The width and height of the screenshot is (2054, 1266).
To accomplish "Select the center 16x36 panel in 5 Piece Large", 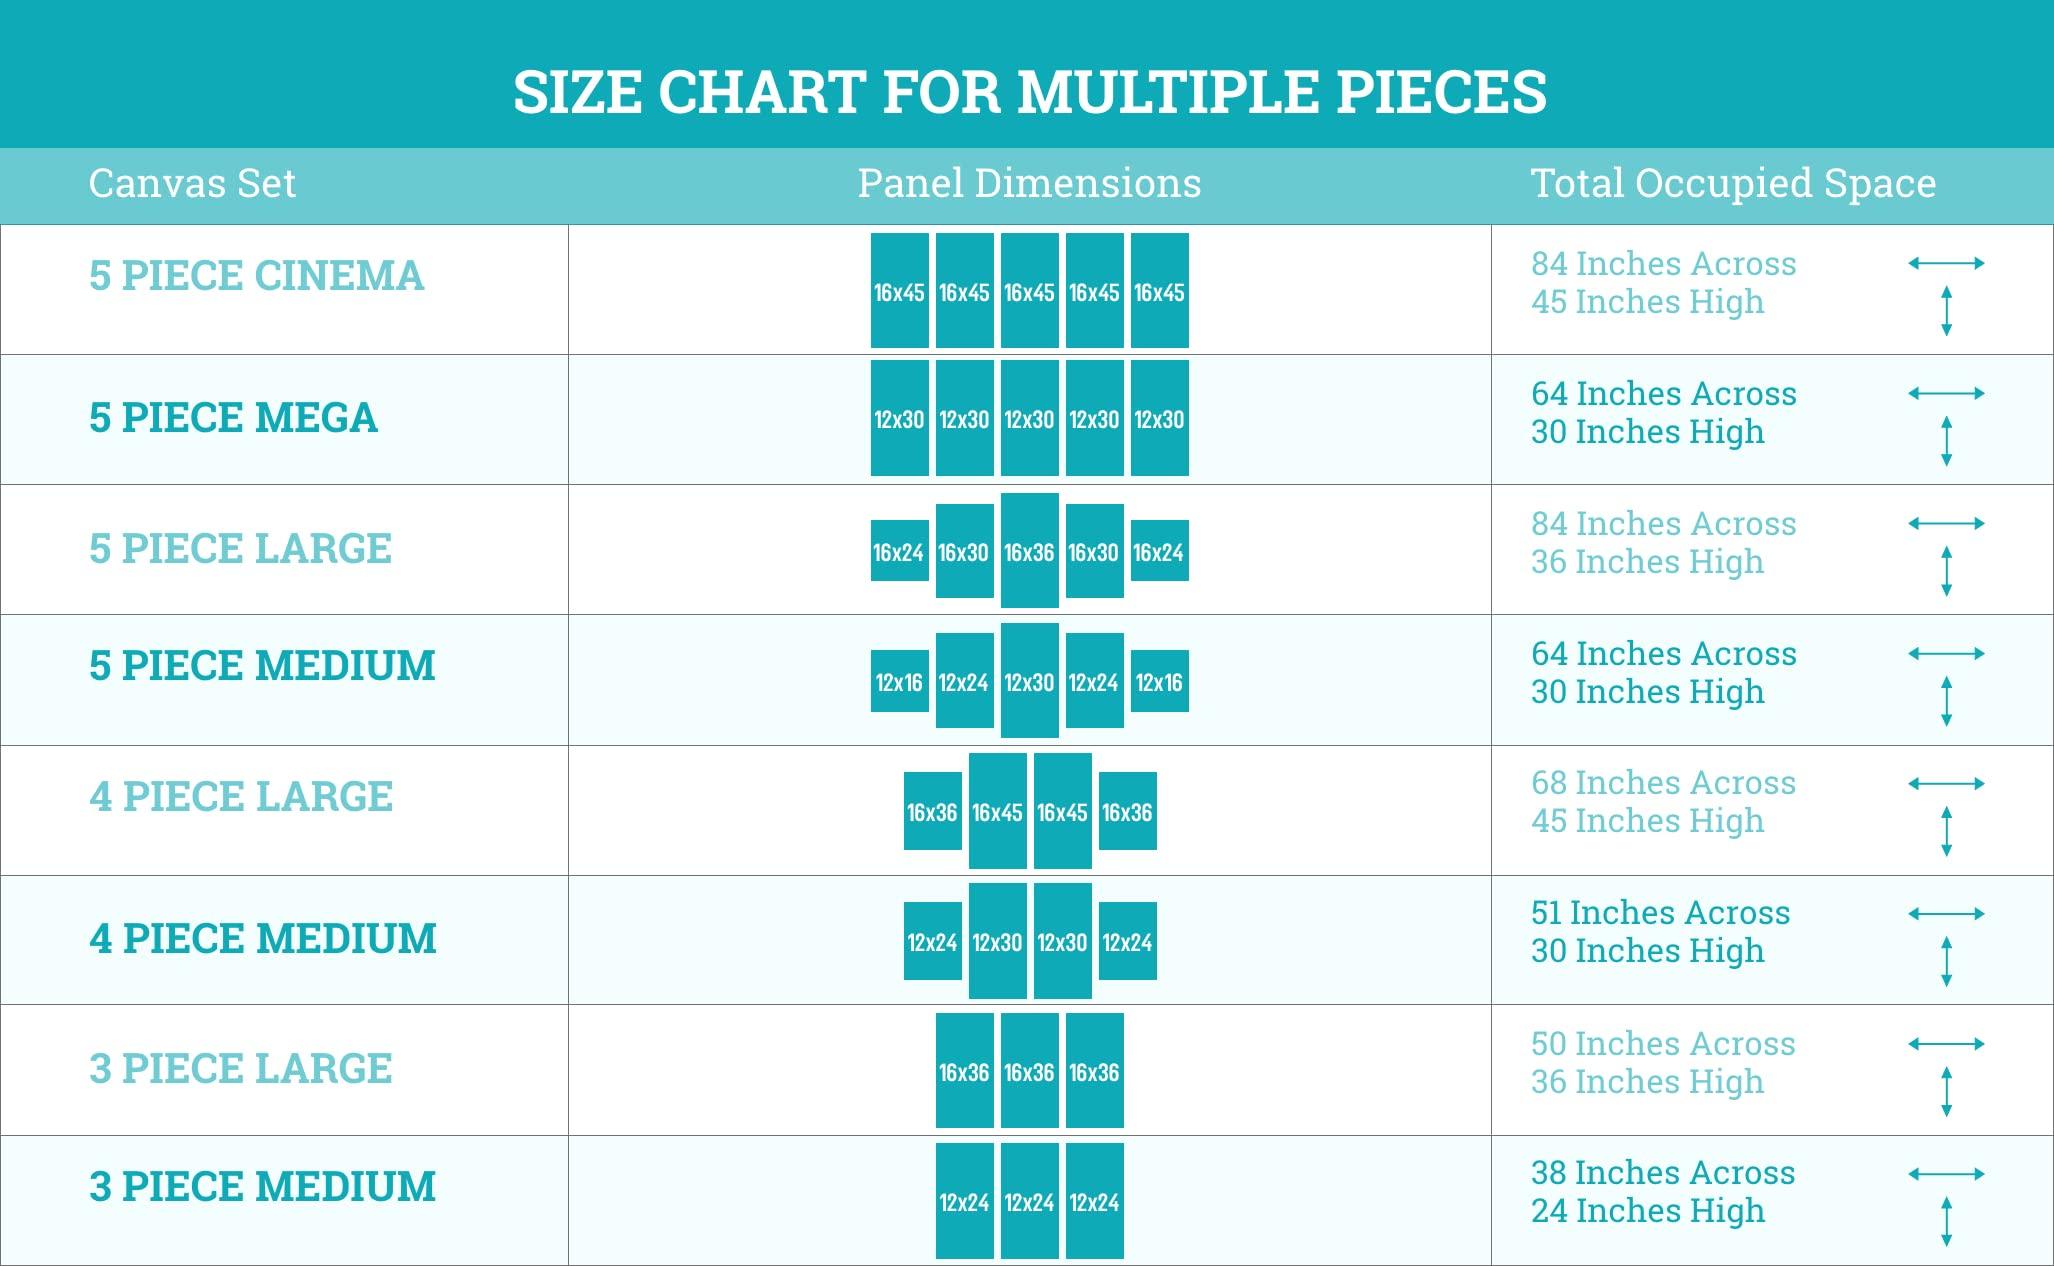I will (1029, 551).
